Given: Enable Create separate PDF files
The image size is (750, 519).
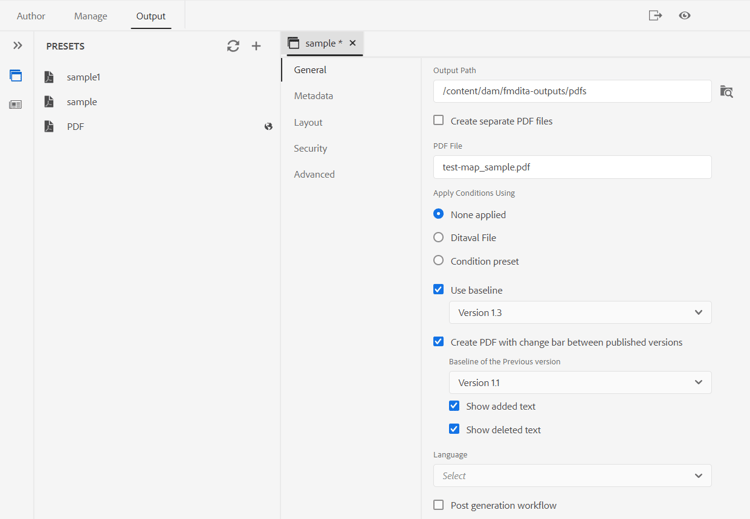Looking at the screenshot, I should (x=438, y=120).
